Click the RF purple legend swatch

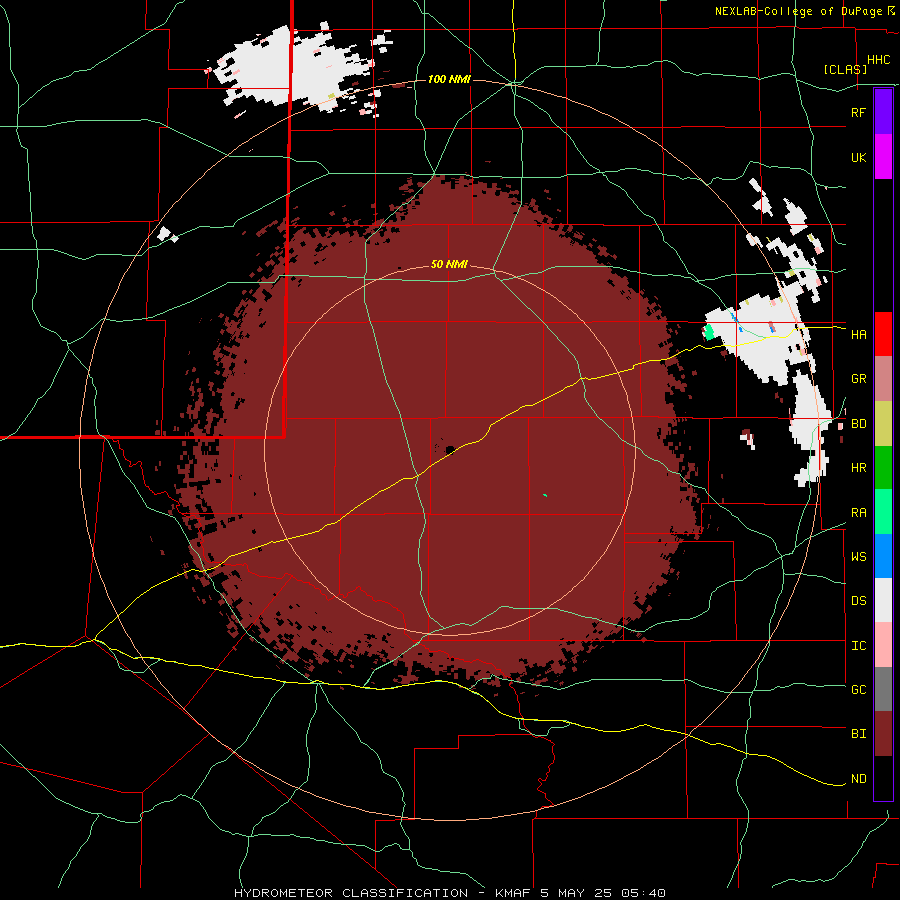coord(883,112)
